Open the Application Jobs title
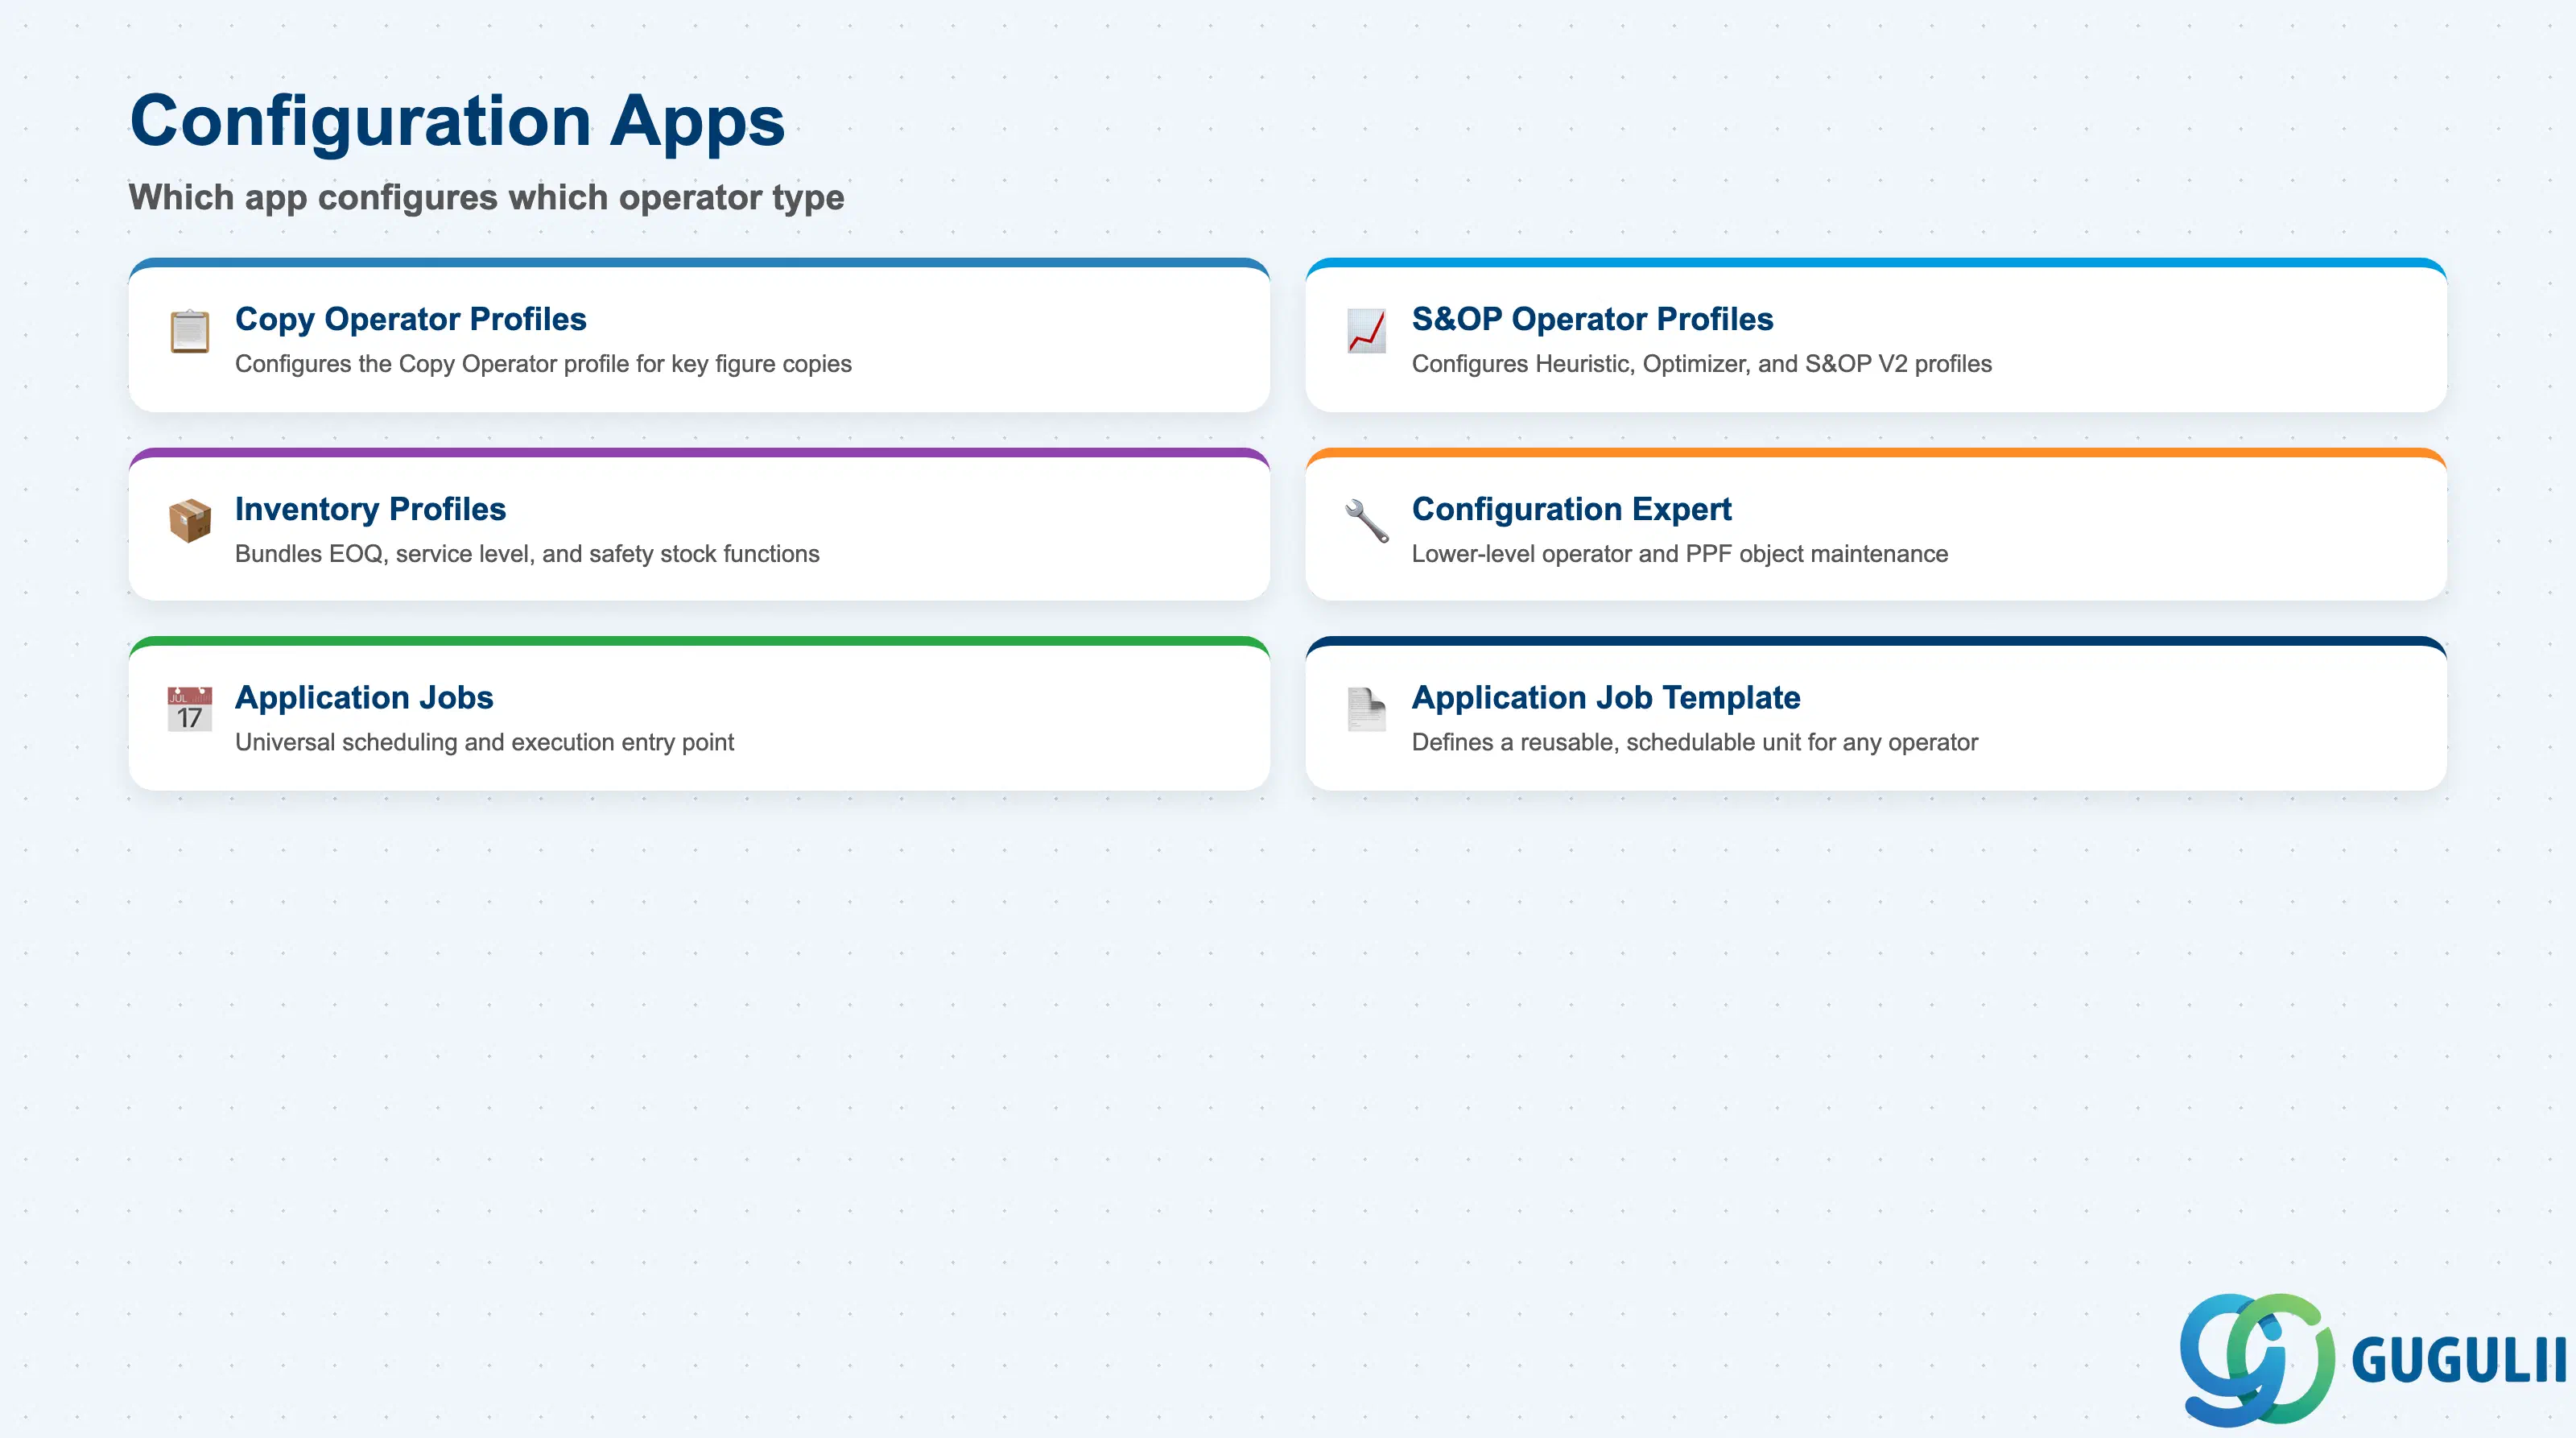The image size is (2576, 1438). point(364,697)
